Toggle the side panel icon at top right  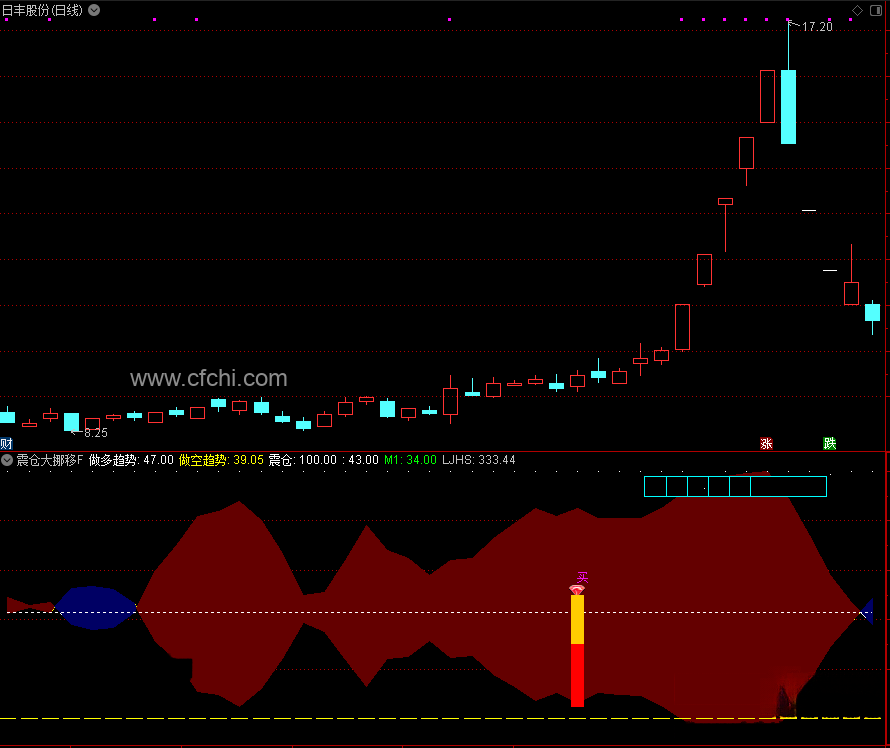click(x=876, y=10)
